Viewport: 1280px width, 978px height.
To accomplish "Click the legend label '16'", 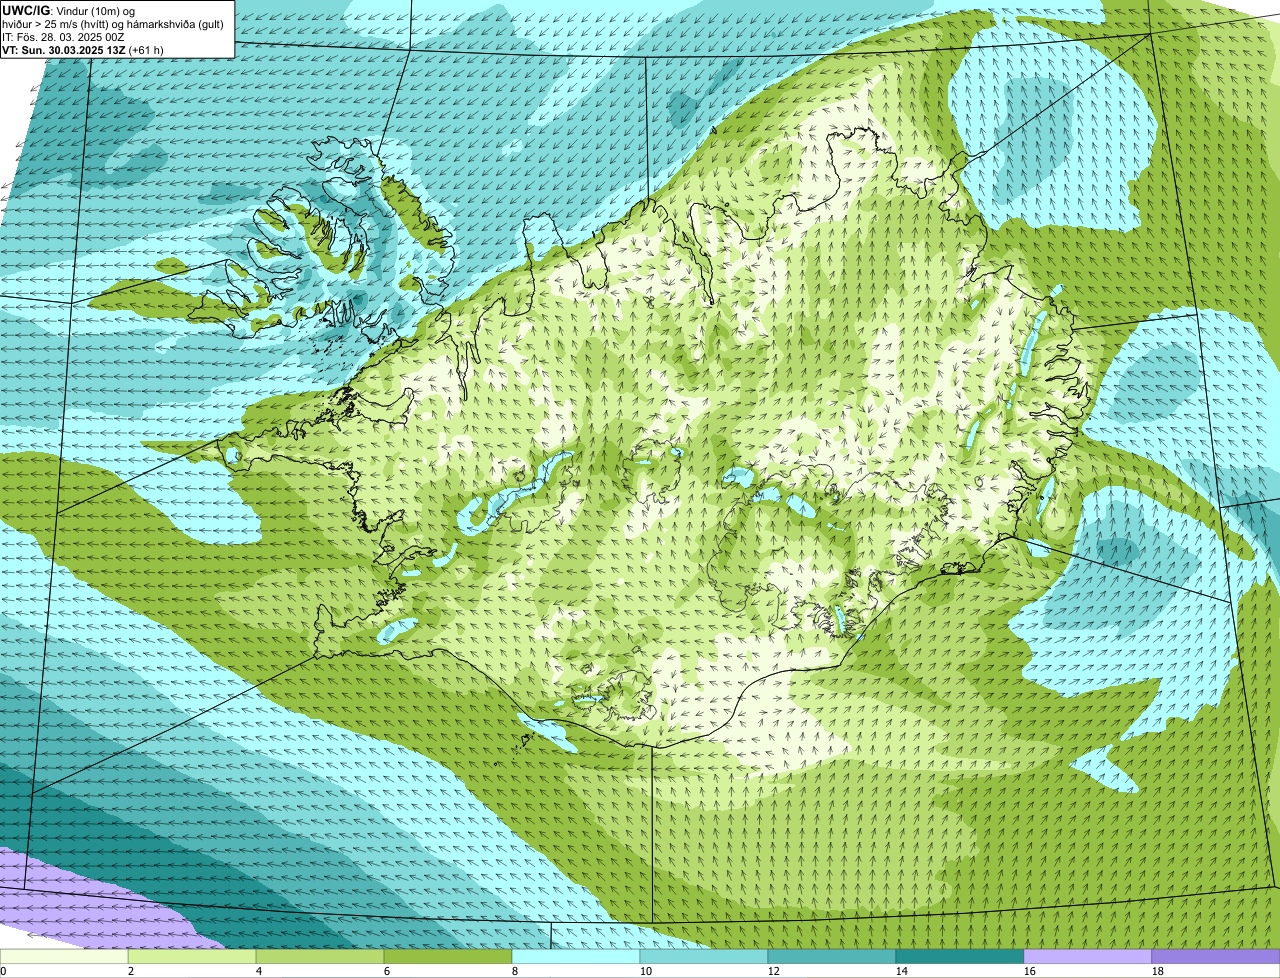I will 1029,971.
